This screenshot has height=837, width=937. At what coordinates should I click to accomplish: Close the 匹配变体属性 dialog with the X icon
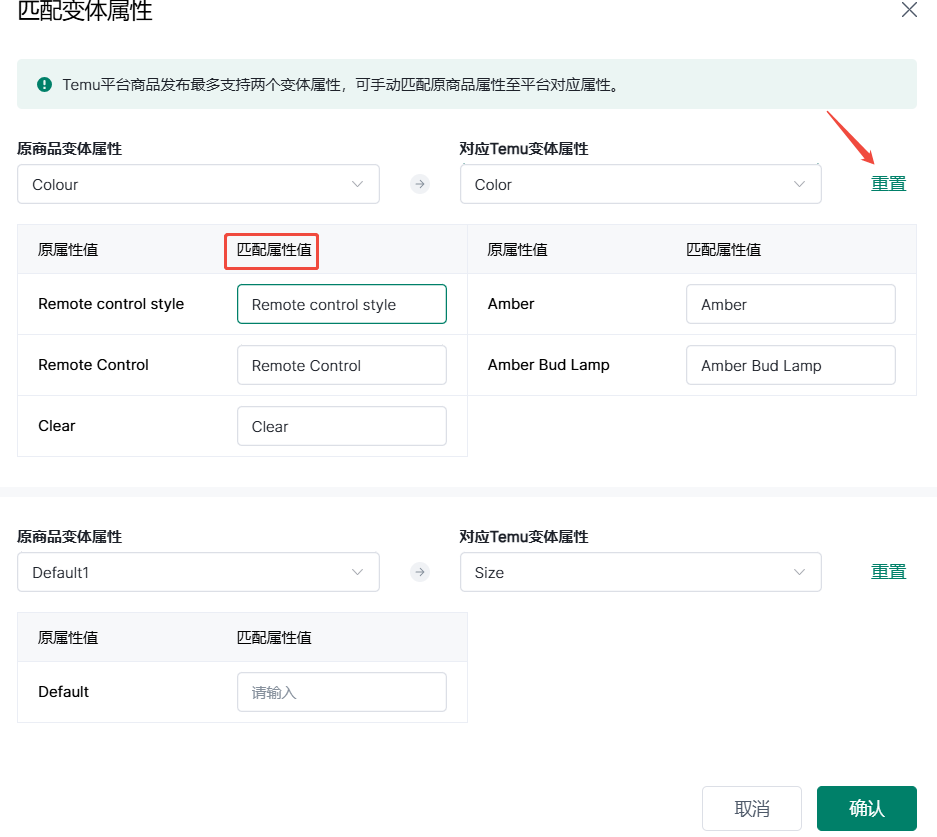[x=909, y=10]
